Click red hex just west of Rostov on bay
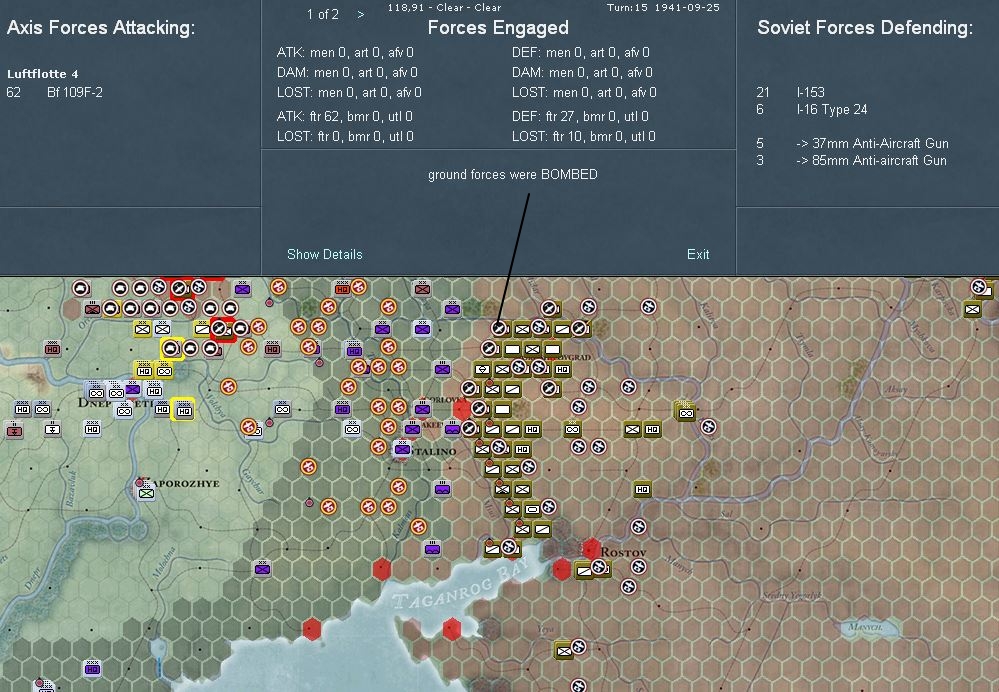This screenshot has width=999, height=692. pyautogui.click(x=561, y=569)
